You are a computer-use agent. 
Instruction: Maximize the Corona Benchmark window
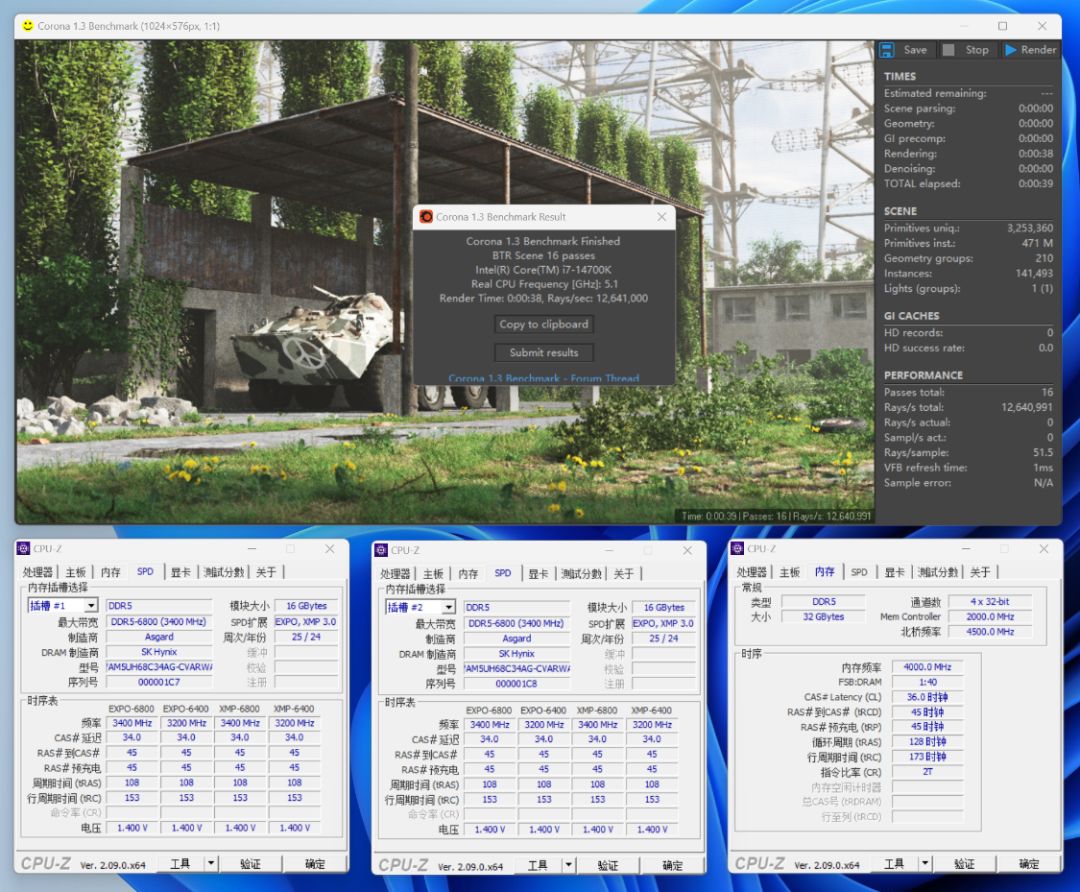(1002, 26)
